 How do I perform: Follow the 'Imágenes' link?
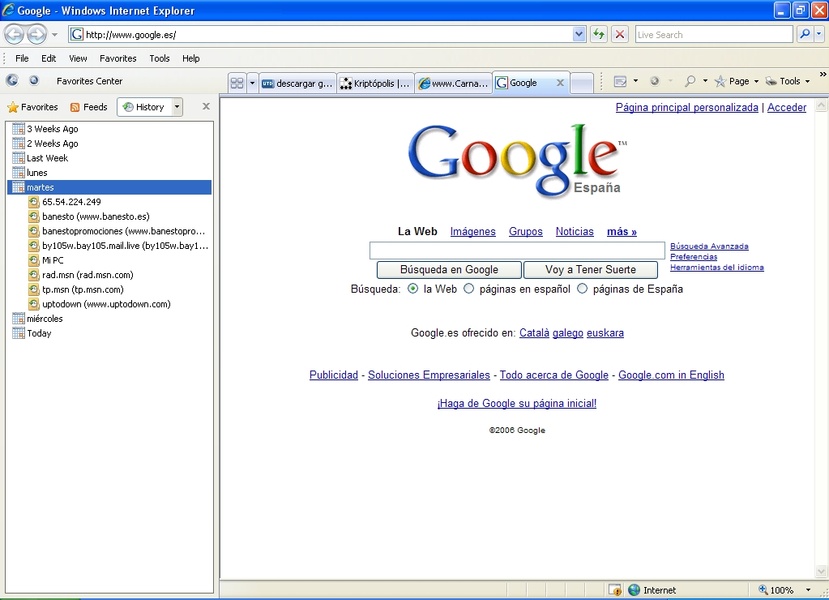pyautogui.click(x=472, y=232)
